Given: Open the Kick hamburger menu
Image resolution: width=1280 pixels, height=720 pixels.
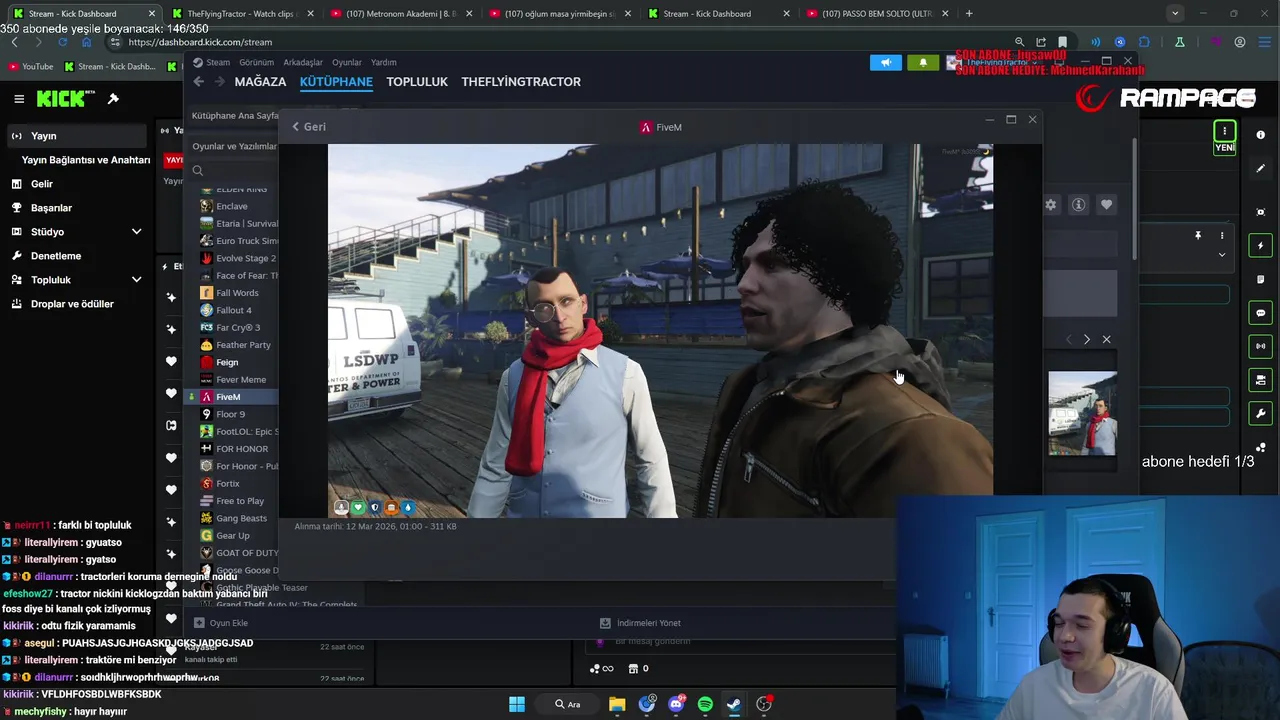Looking at the screenshot, I should [19, 98].
